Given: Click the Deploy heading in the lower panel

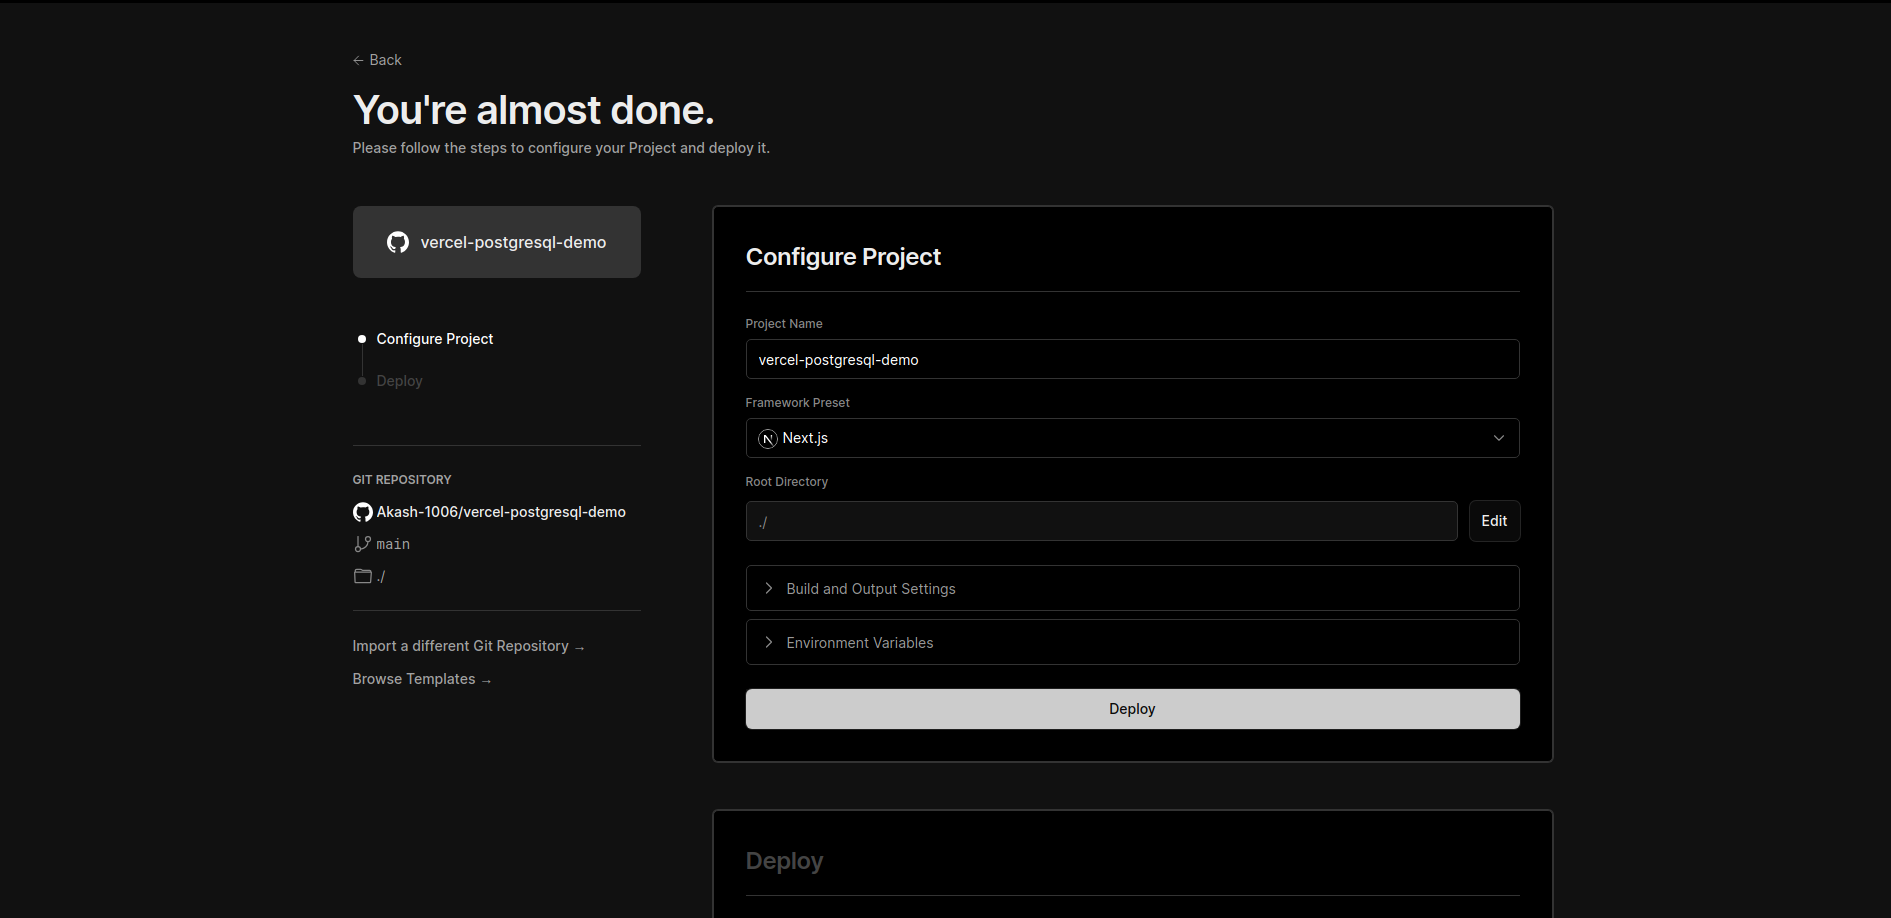Looking at the screenshot, I should pyautogui.click(x=784, y=861).
